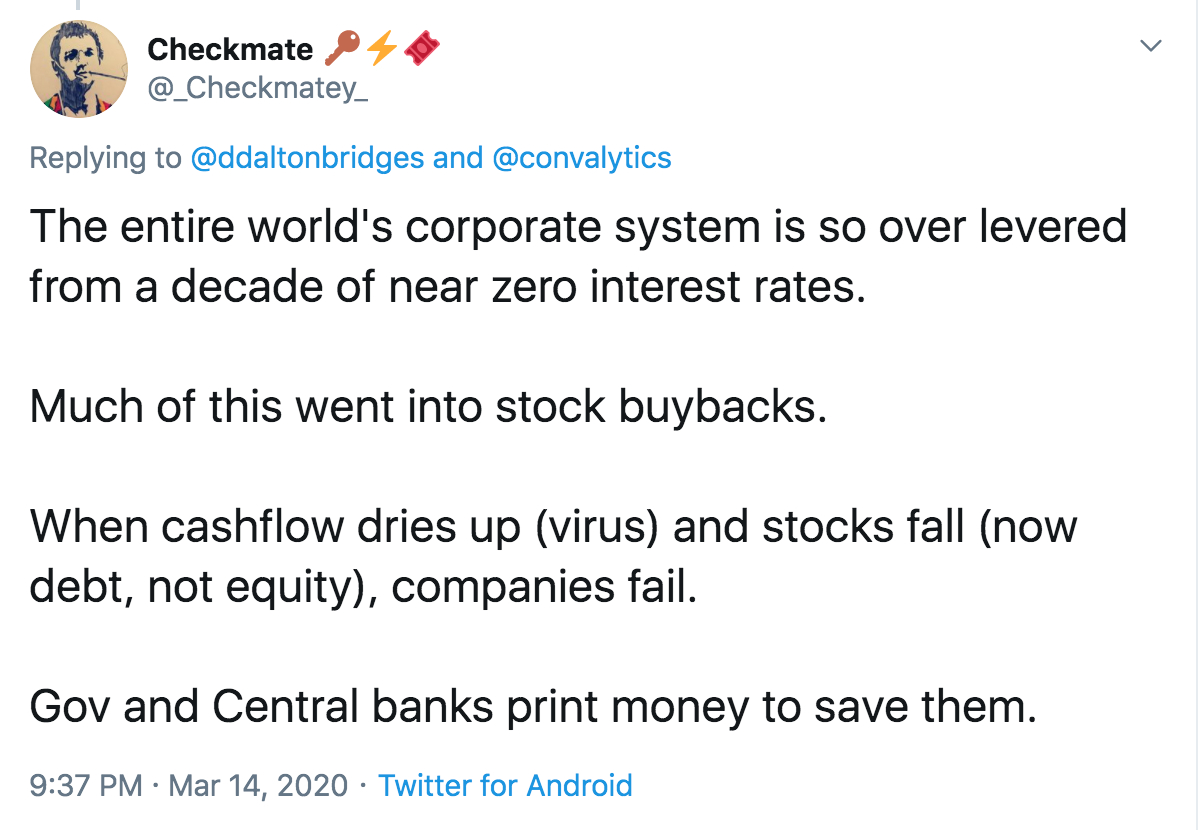Open the Twitter for Android source link
This screenshot has width=1204, height=830.
click(x=505, y=786)
